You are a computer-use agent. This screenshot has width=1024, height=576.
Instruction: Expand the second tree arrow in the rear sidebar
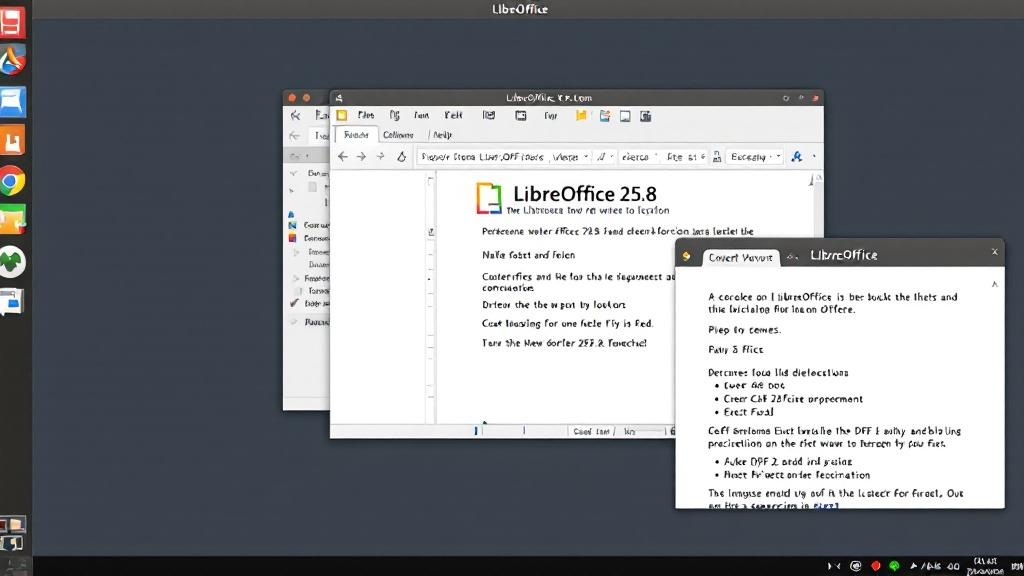pos(292,189)
